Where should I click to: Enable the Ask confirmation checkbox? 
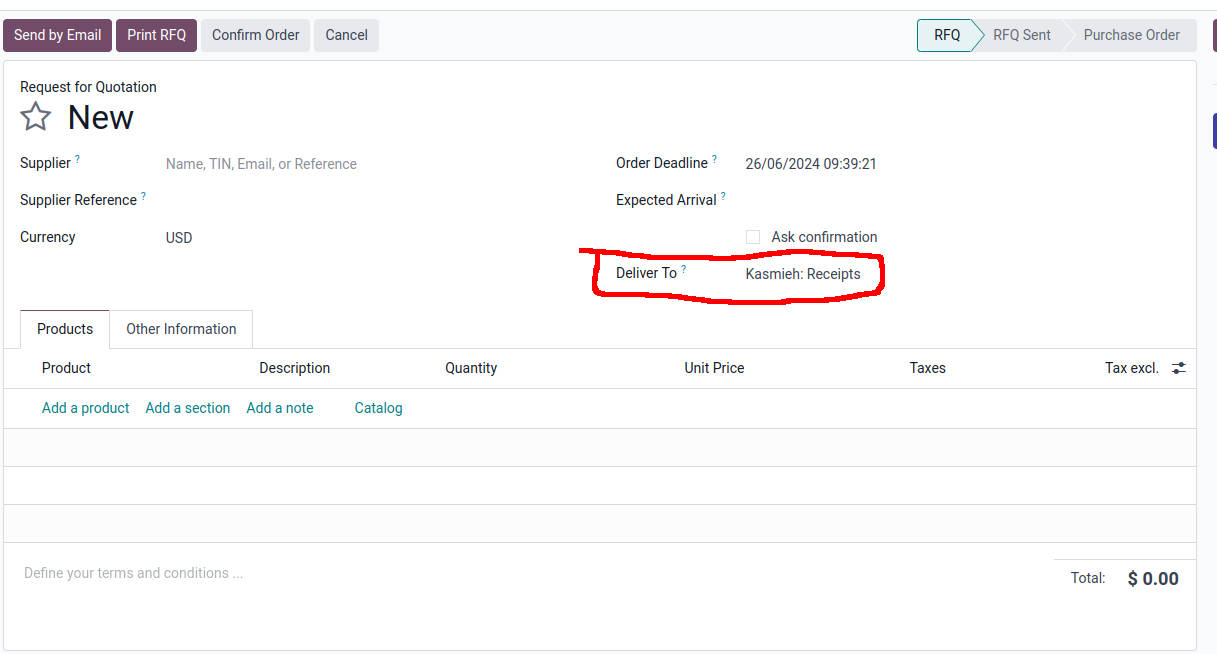753,237
